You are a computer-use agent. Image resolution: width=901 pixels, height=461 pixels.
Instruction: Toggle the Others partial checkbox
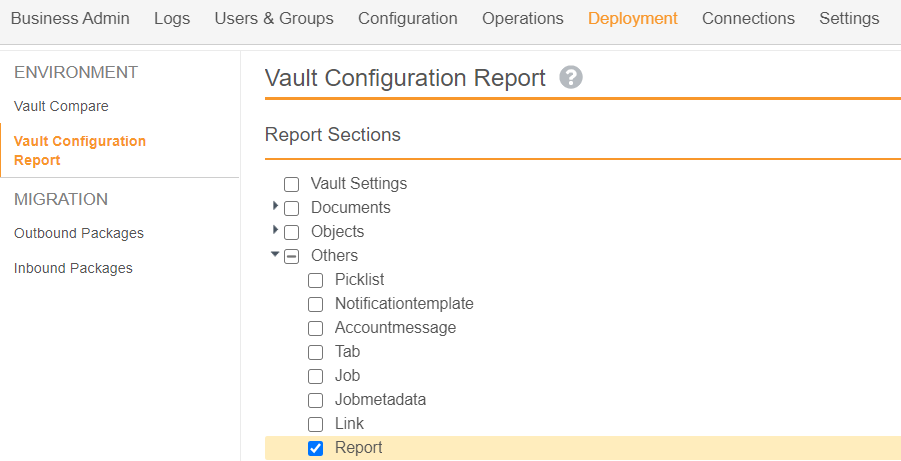click(x=292, y=256)
